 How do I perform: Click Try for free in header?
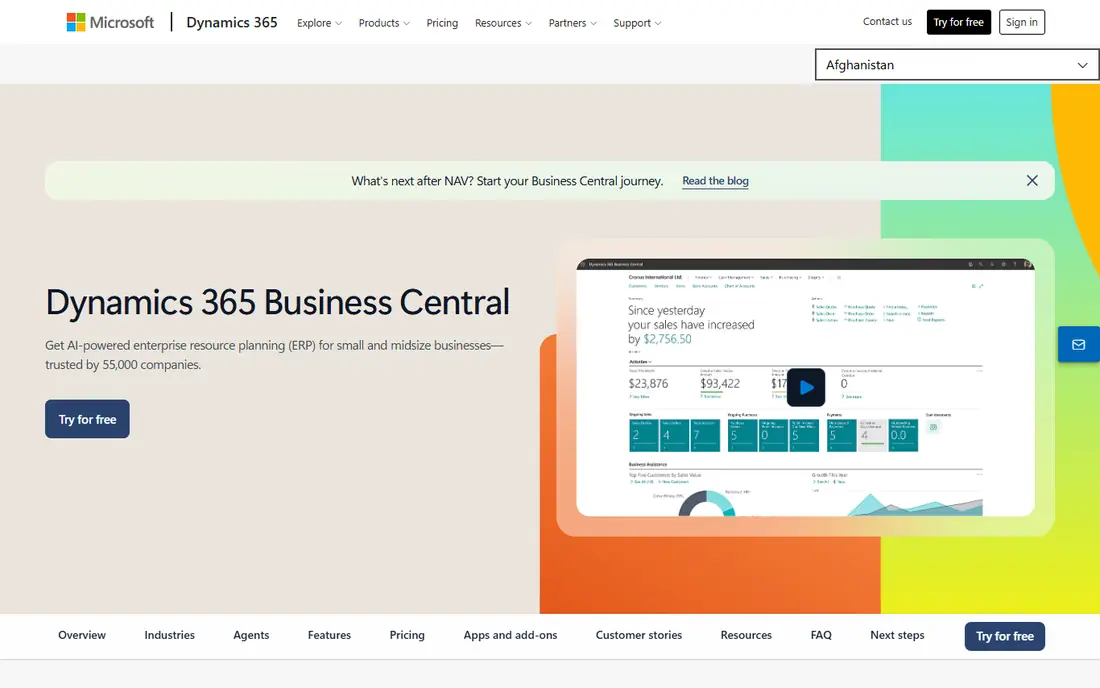pyautogui.click(x=958, y=22)
